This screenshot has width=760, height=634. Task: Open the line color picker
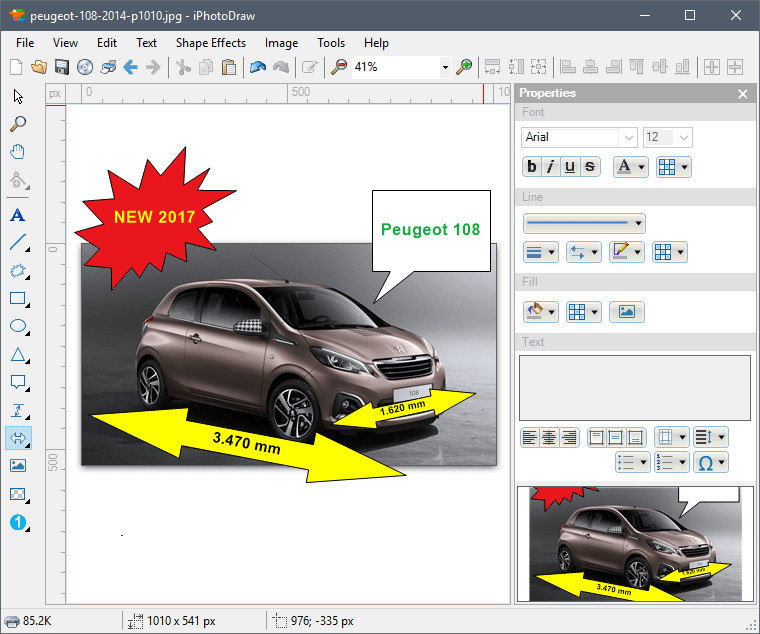[627, 252]
